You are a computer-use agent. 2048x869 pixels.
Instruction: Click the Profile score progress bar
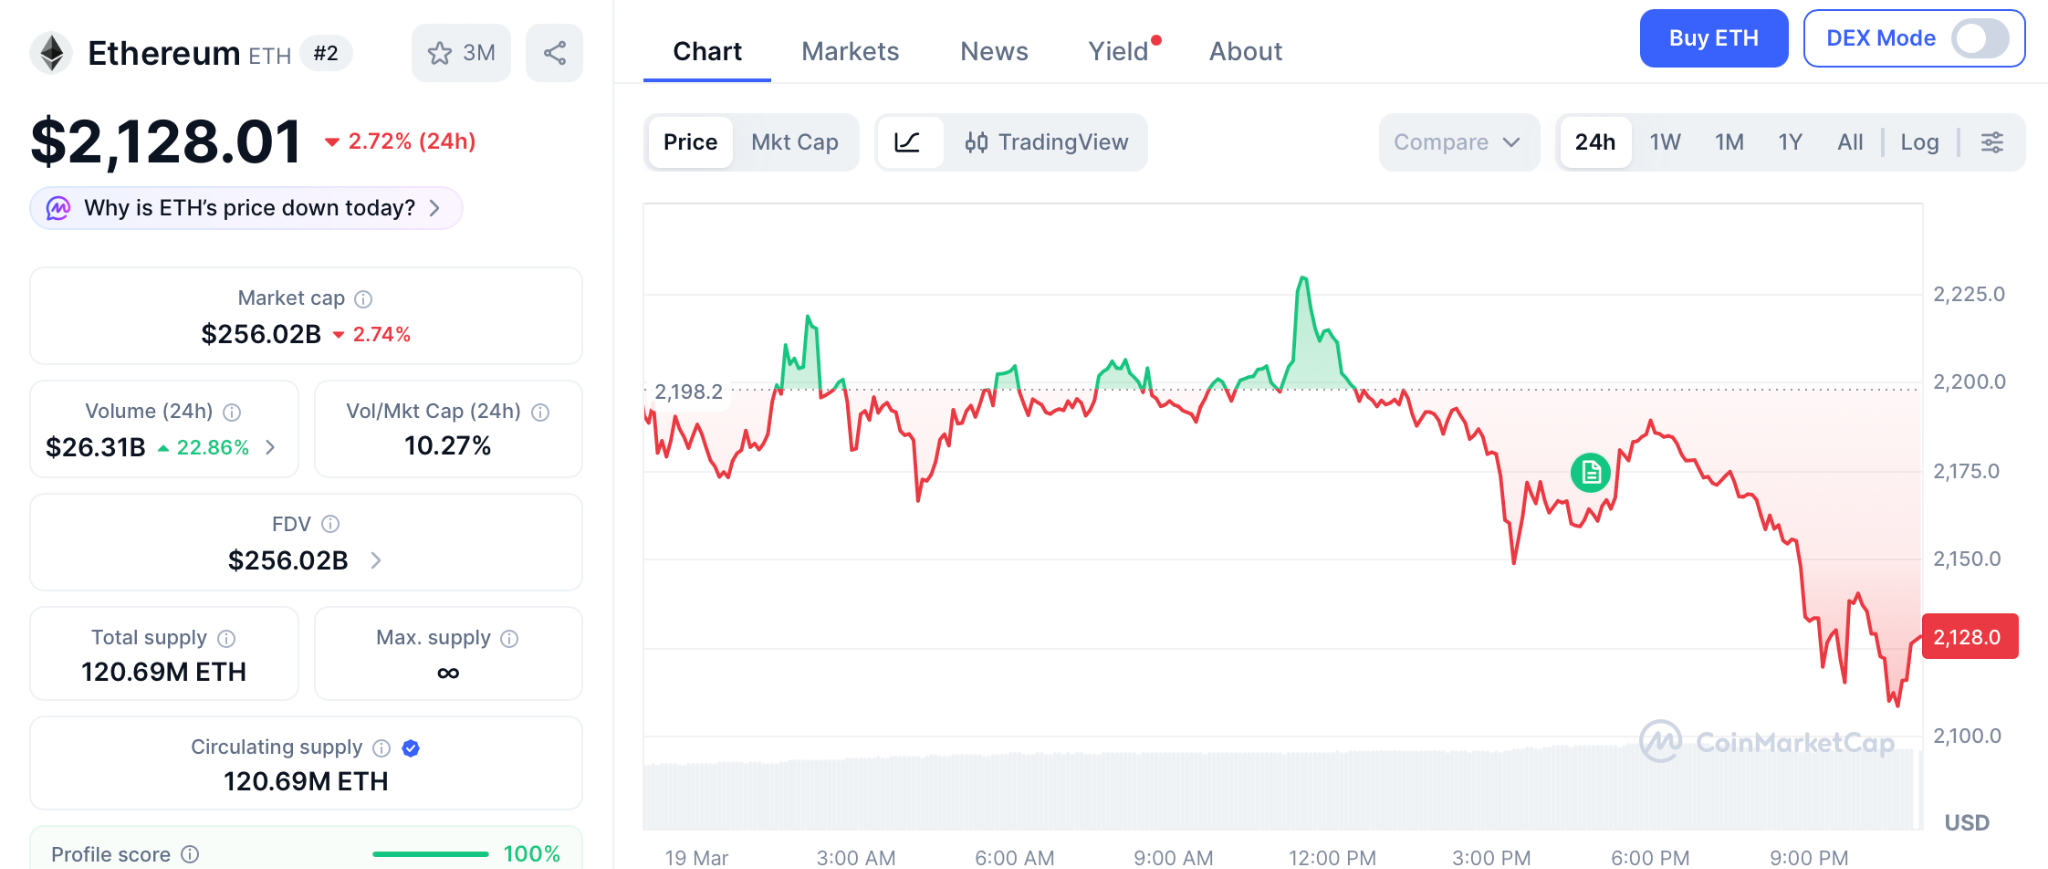click(430, 854)
